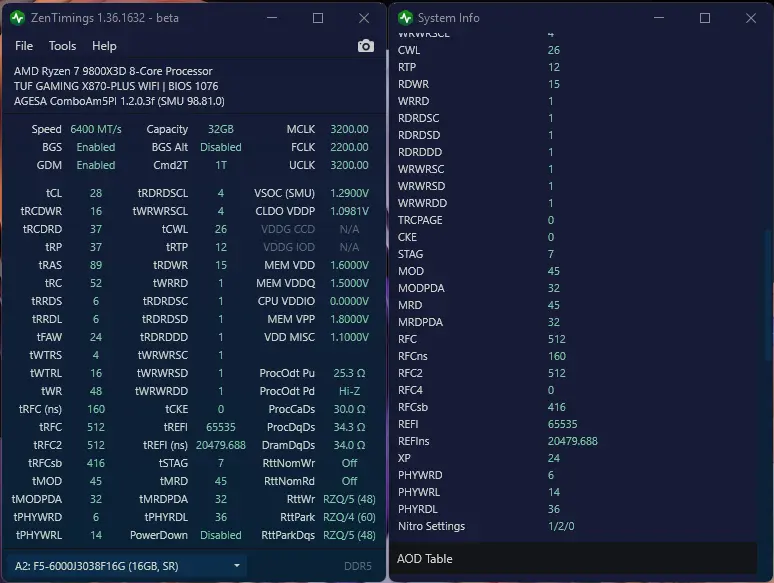Maximize the ZenTimings window
Image resolution: width=774 pixels, height=583 pixels.
click(x=318, y=18)
